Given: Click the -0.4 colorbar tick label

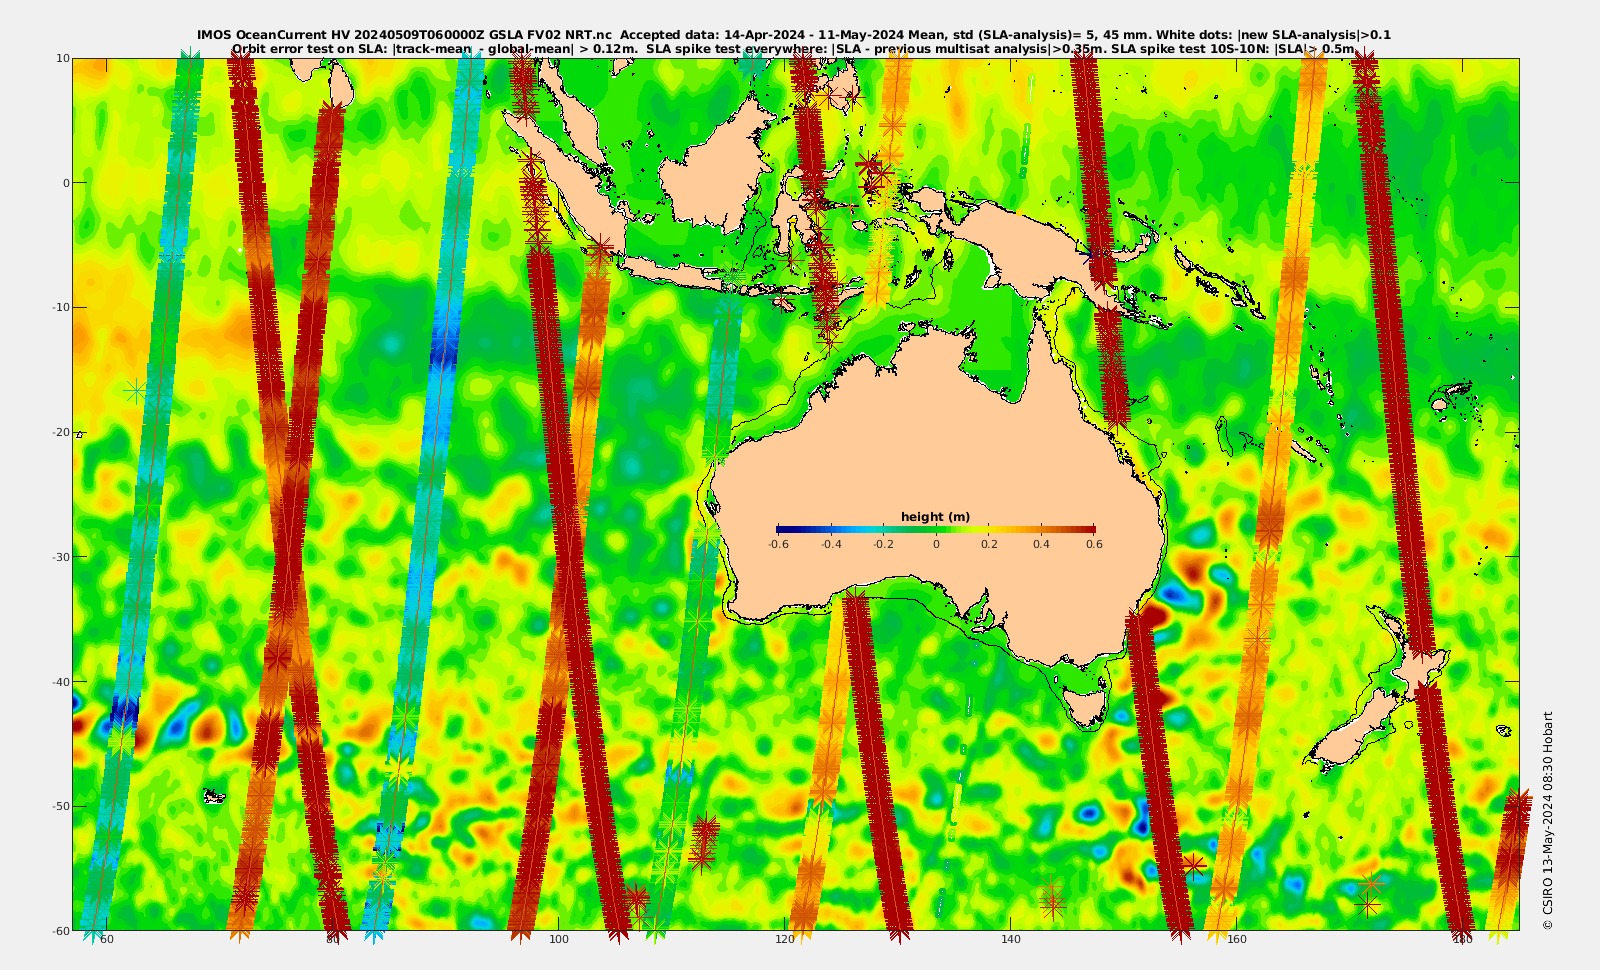Looking at the screenshot, I should pos(831,545).
